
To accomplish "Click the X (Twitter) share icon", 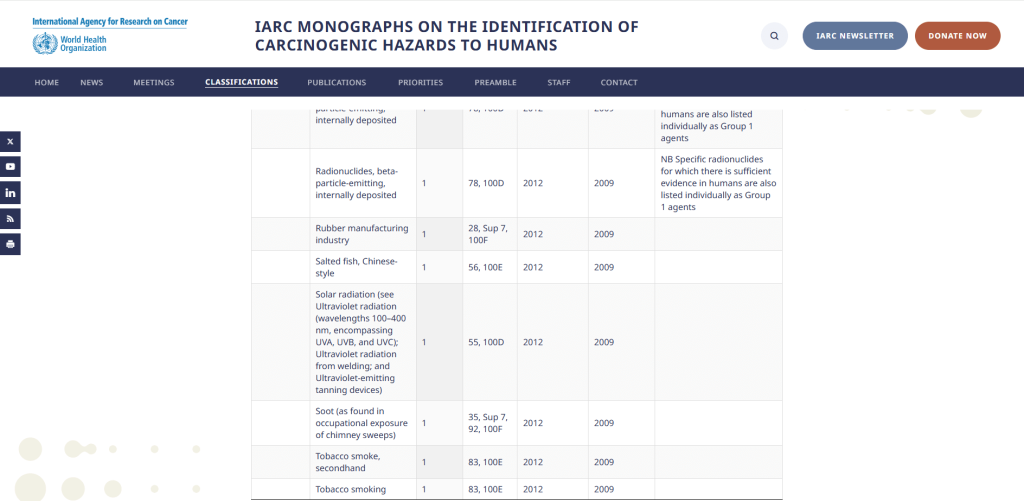I will point(10,141).
